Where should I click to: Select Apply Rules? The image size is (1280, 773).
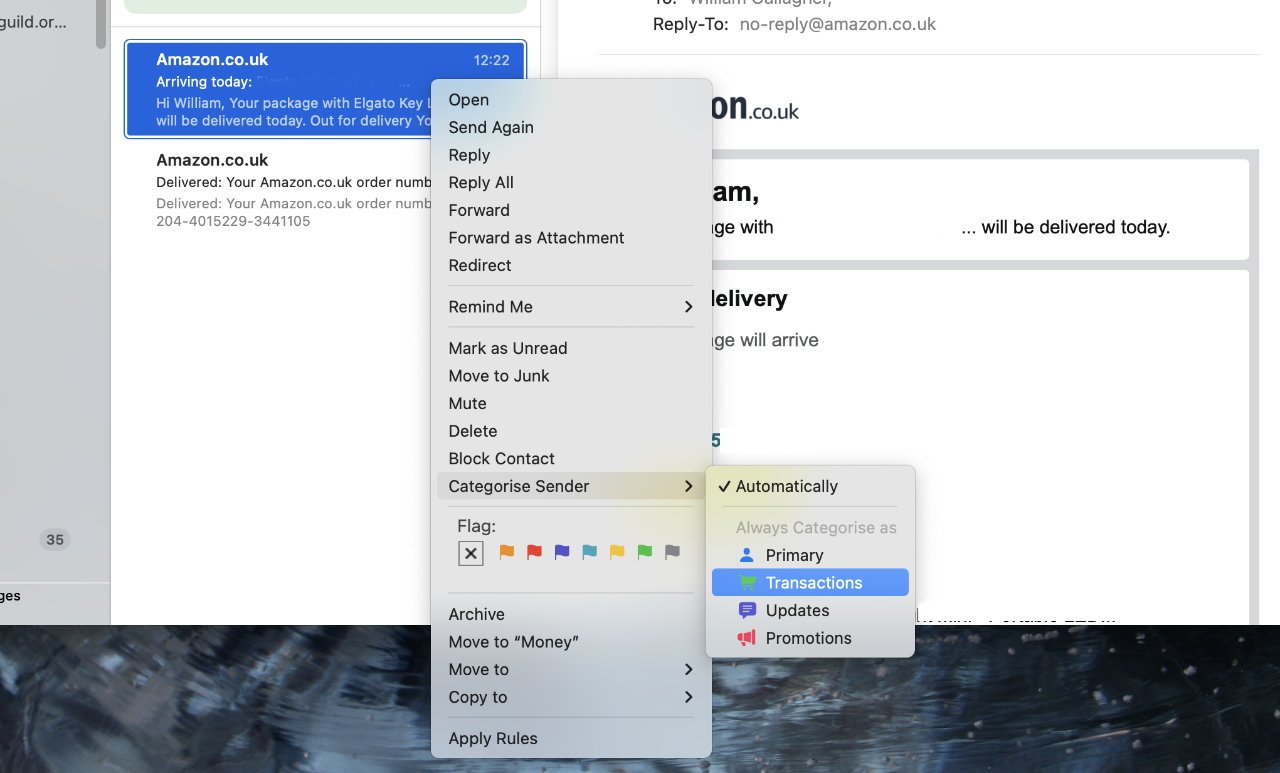(571, 738)
